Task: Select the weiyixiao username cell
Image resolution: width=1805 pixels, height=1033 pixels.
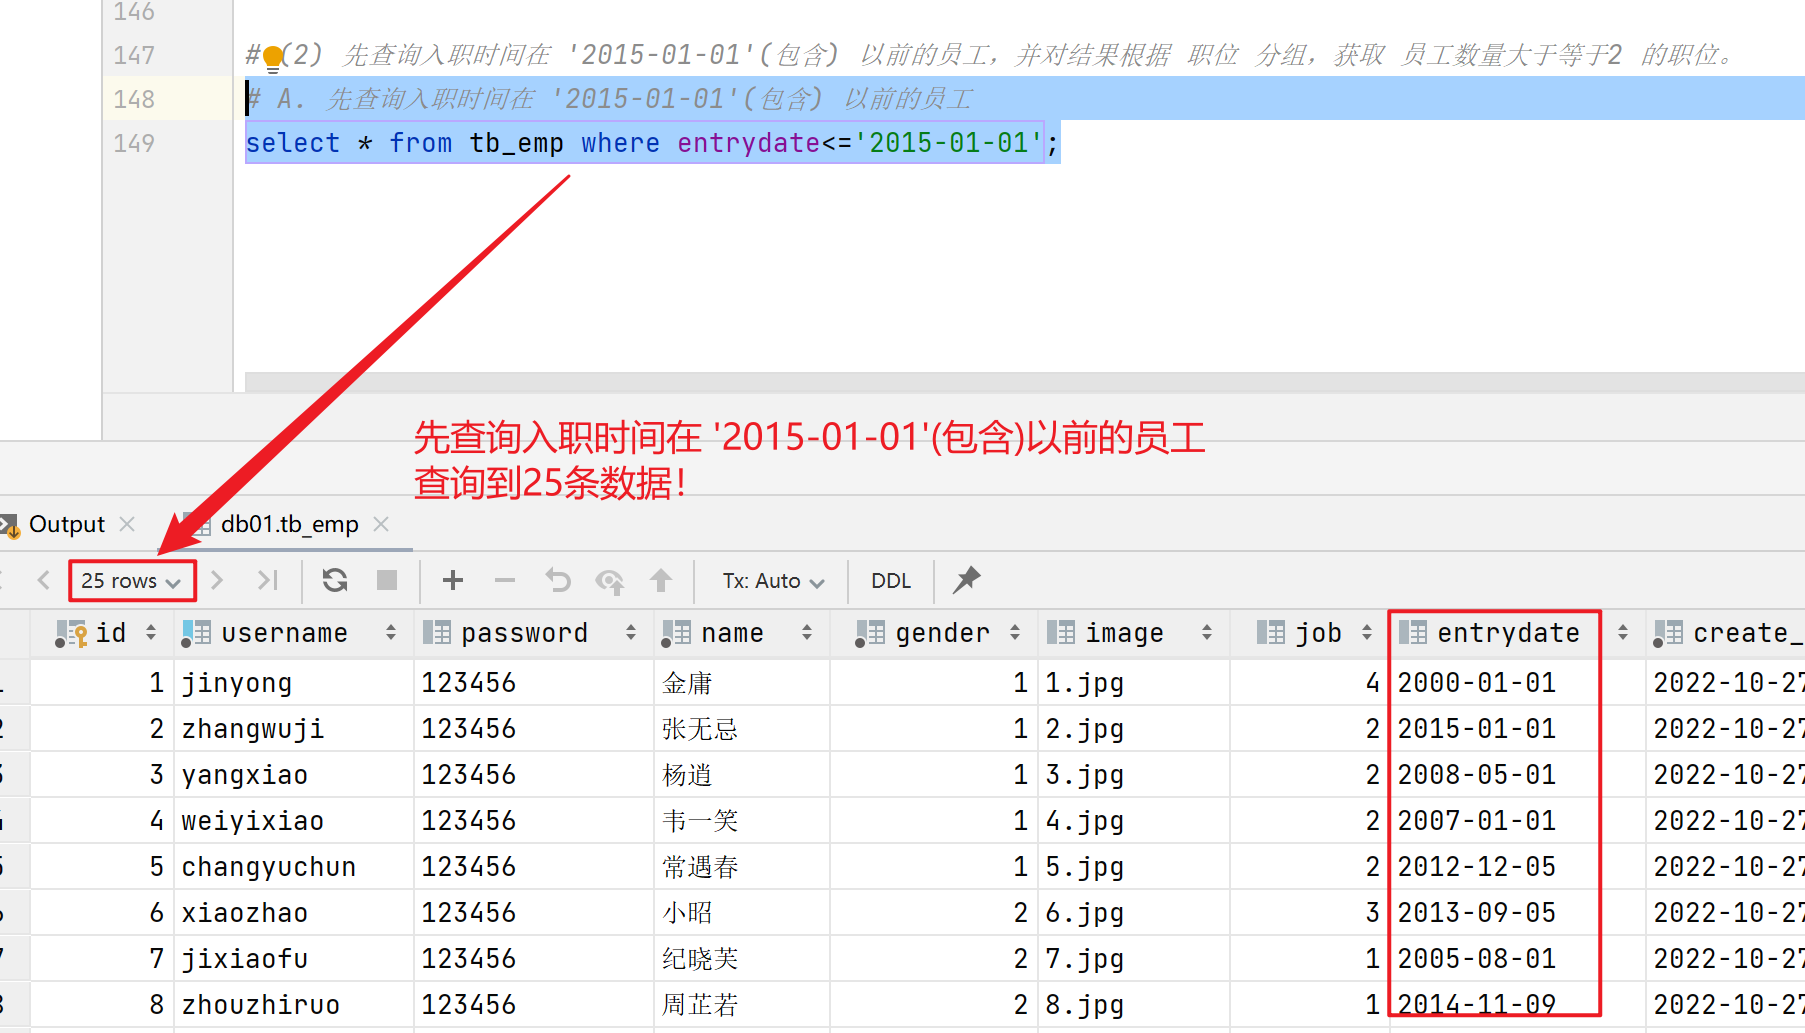Action: coord(294,821)
